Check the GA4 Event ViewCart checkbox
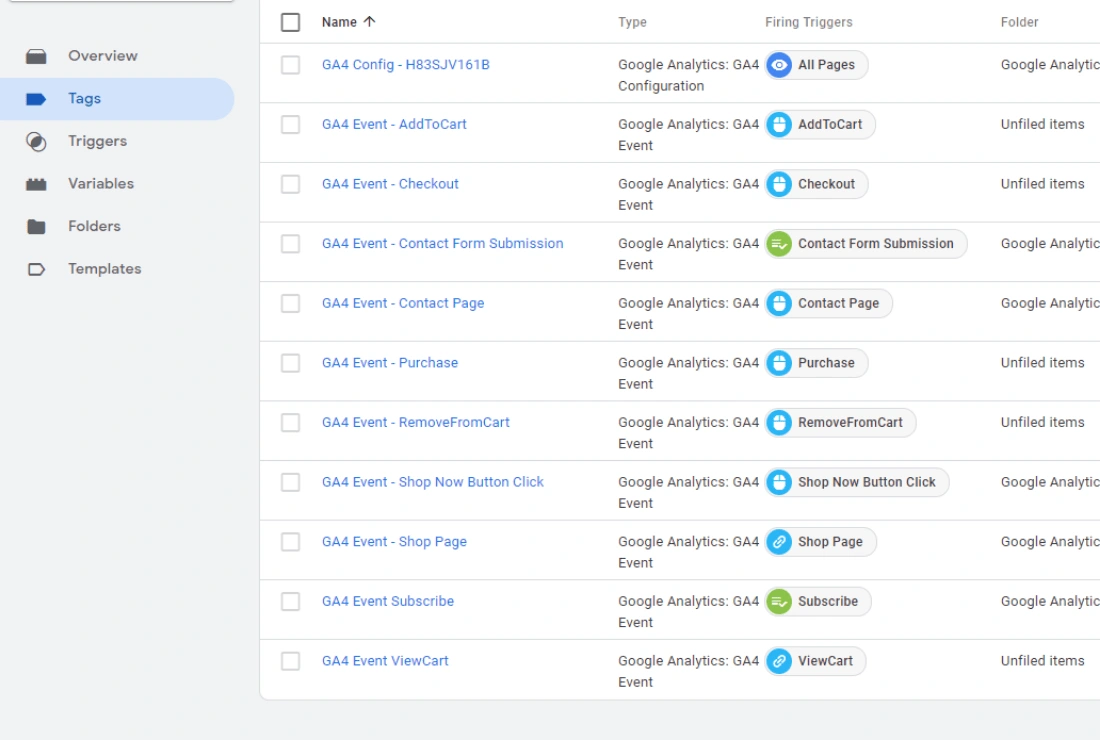Viewport: 1100px width, 740px height. (290, 661)
